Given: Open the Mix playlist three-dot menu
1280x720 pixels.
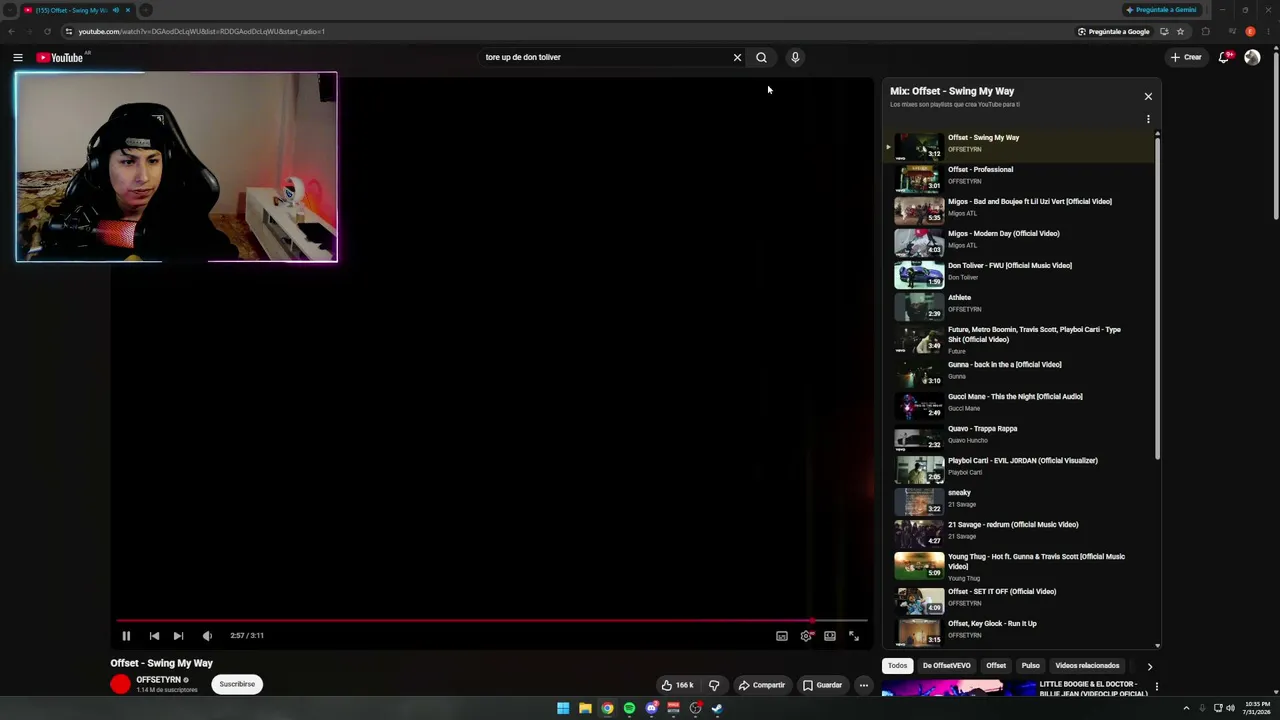Looking at the screenshot, I should (1148, 119).
